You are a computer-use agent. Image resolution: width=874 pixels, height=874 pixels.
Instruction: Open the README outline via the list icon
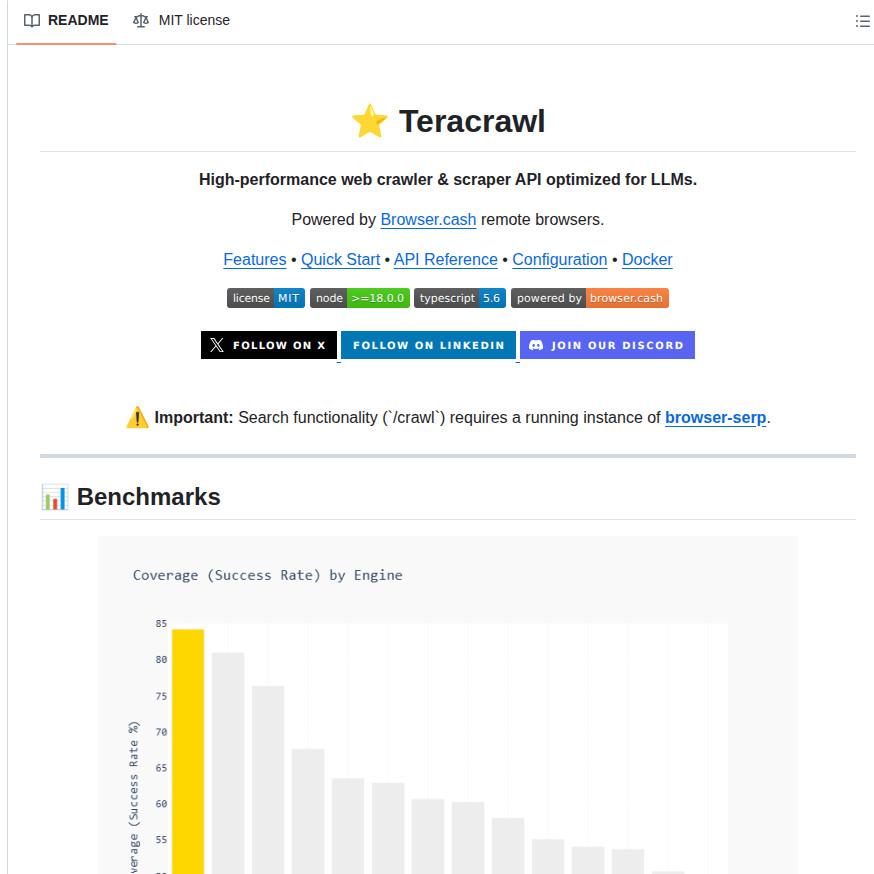(x=862, y=20)
